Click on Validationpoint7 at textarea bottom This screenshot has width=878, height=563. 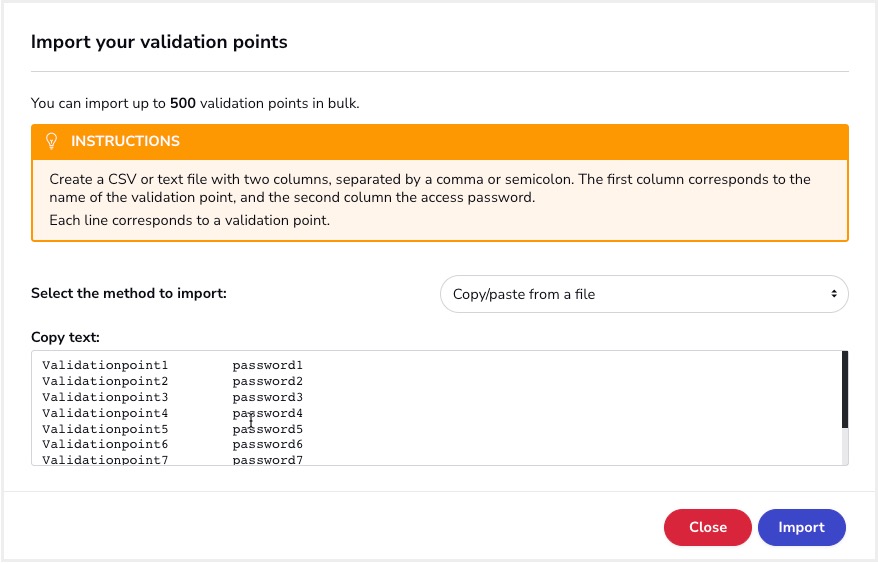tap(105, 460)
